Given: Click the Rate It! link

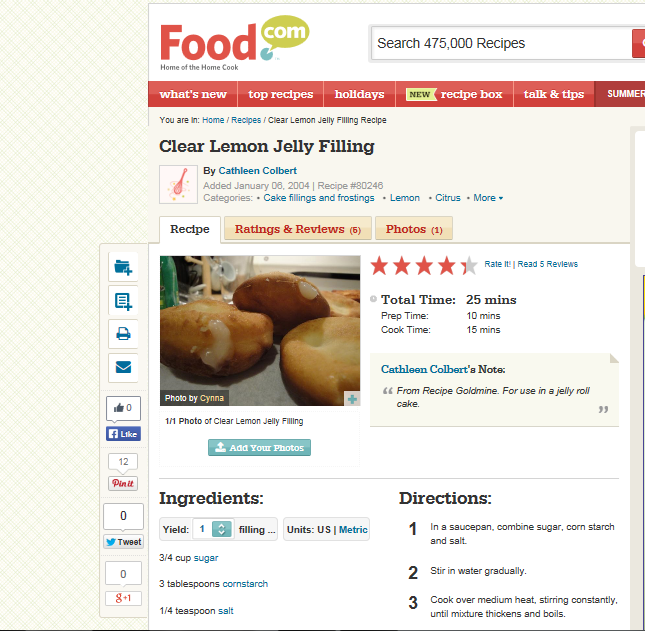Looking at the screenshot, I should tap(497, 264).
